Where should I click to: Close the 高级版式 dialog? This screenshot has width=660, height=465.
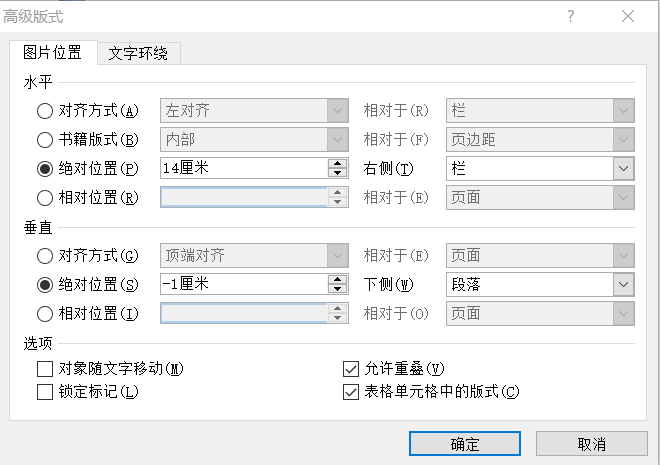pyautogui.click(x=628, y=16)
